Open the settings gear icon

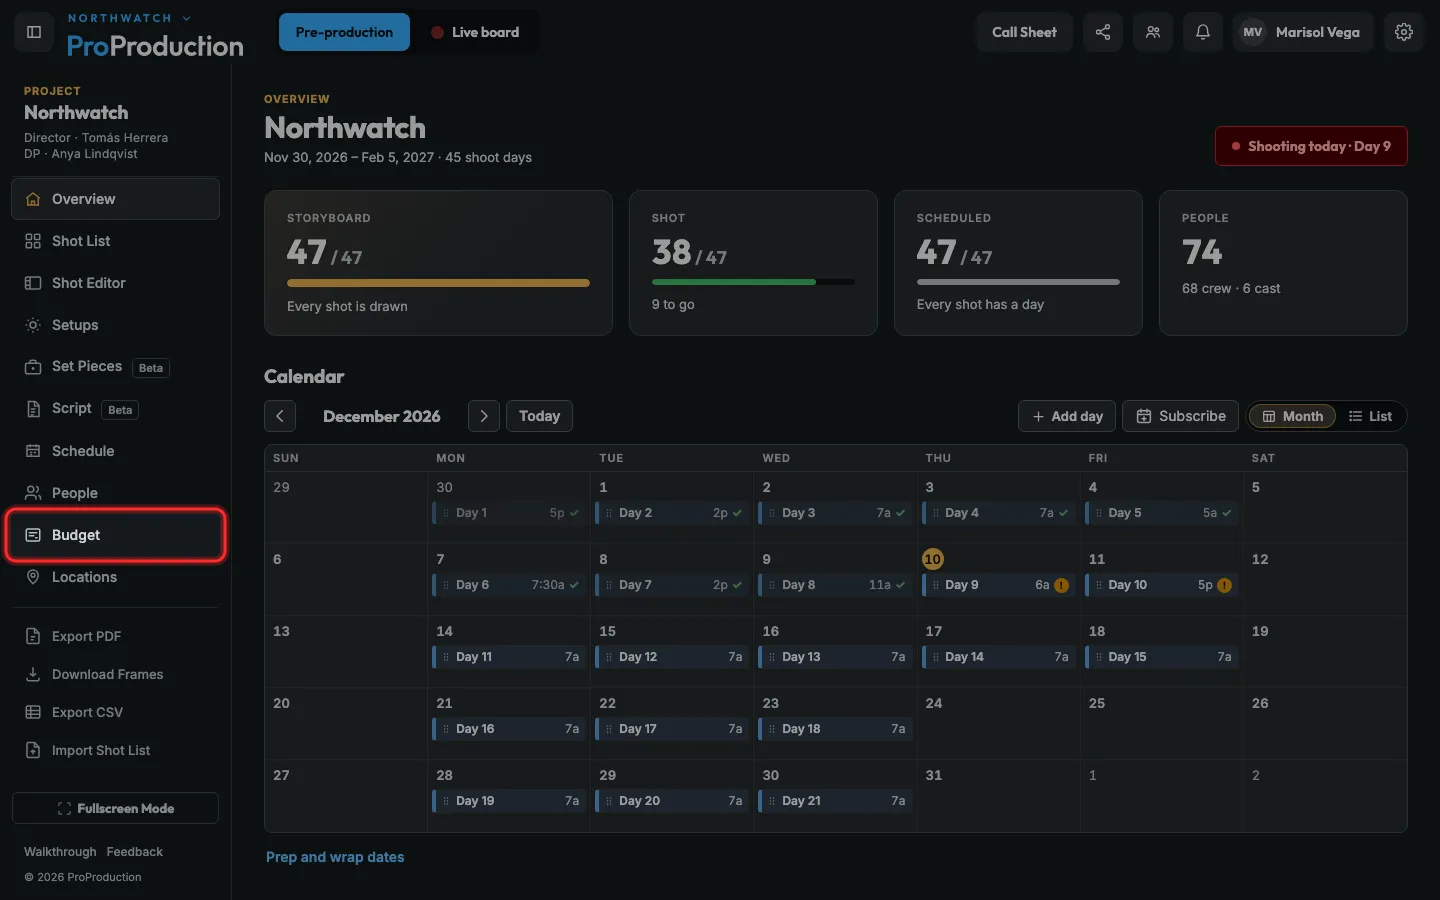pyautogui.click(x=1404, y=32)
